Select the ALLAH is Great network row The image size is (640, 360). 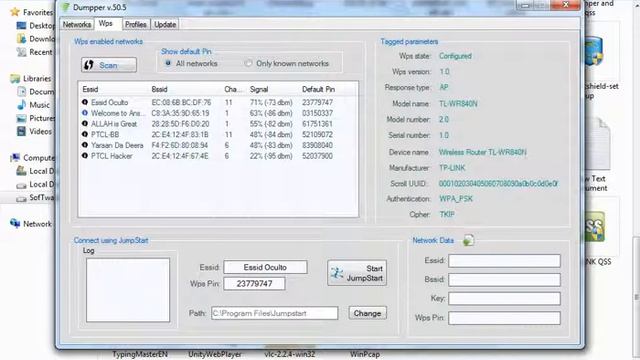click(x=218, y=124)
